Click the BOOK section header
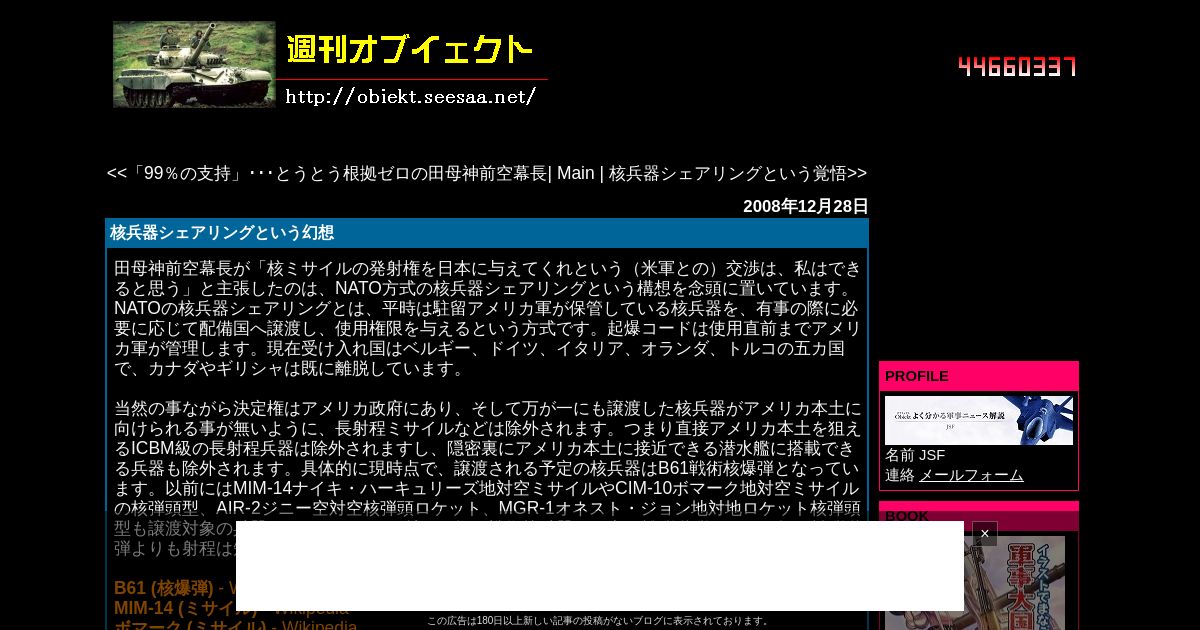Screen dimensions: 1200x630 [979, 516]
